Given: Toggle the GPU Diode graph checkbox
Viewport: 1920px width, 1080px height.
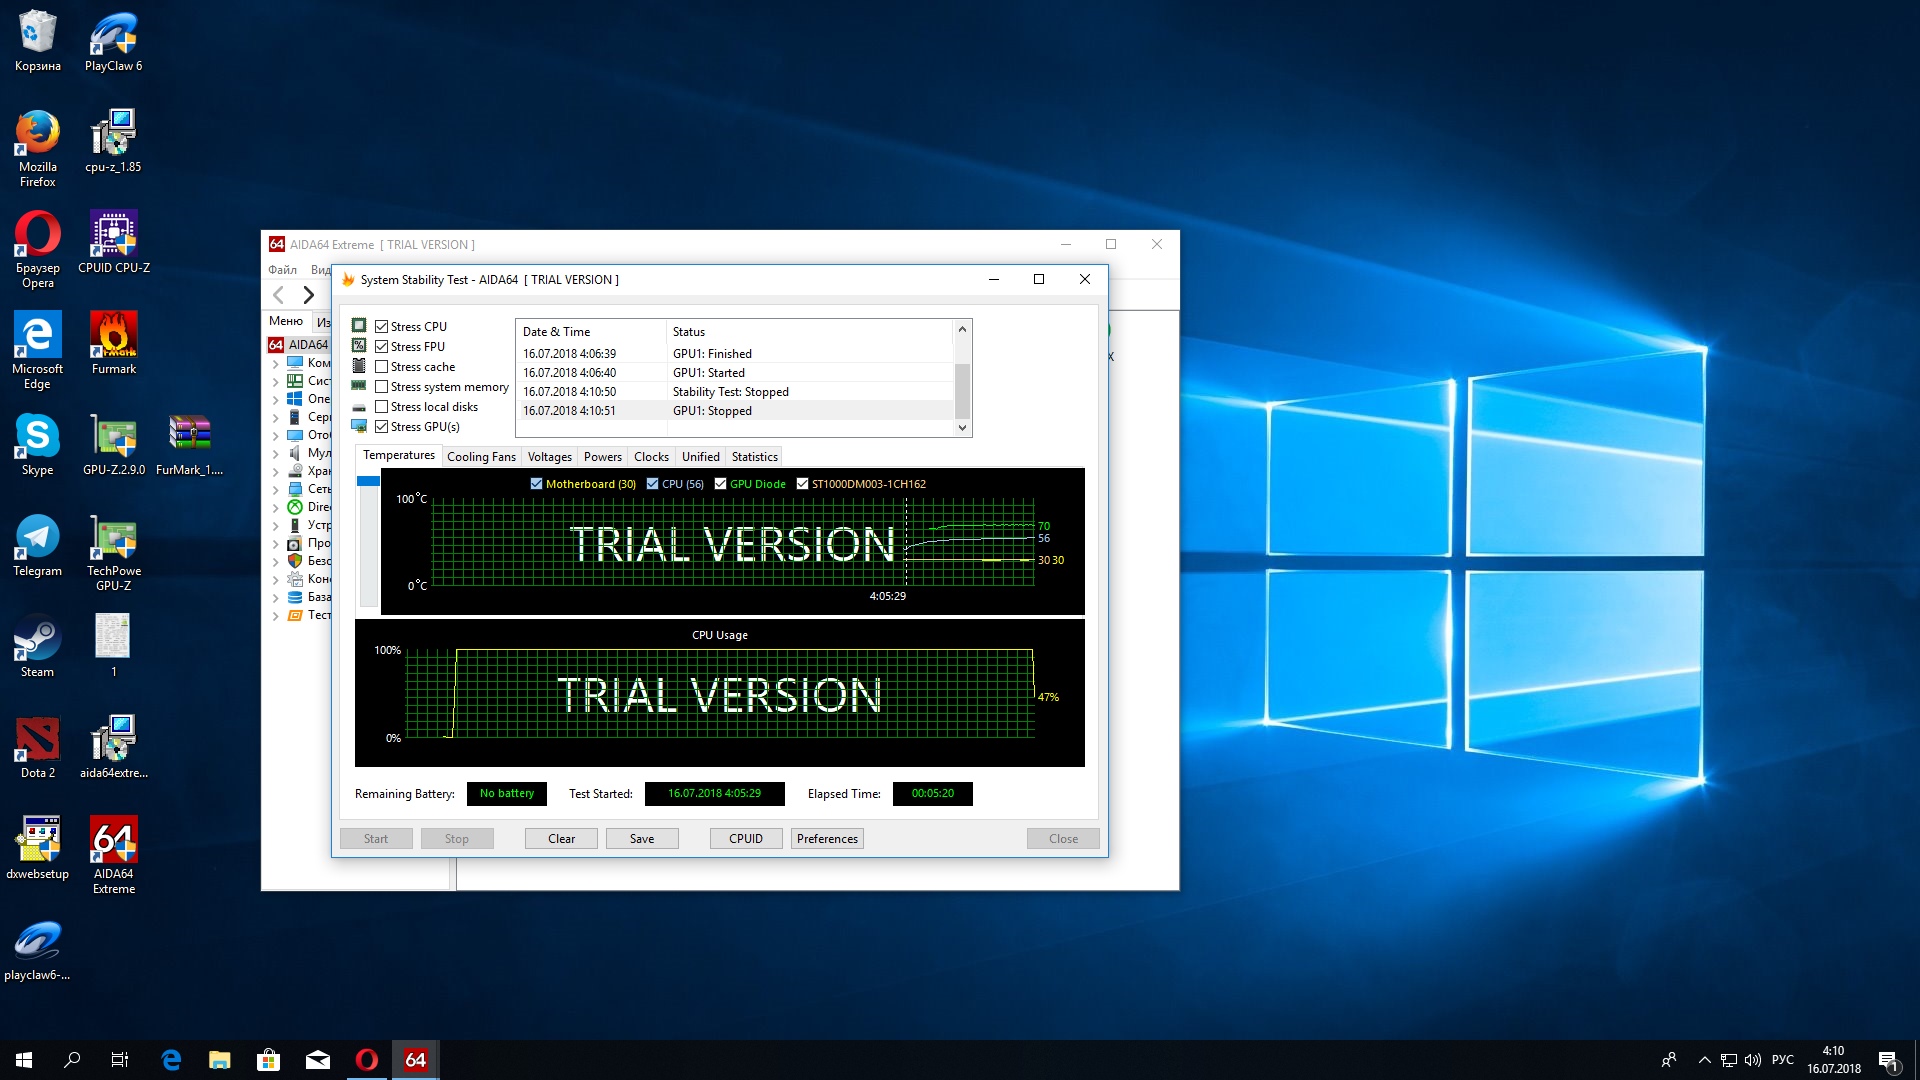Looking at the screenshot, I should click(x=720, y=484).
